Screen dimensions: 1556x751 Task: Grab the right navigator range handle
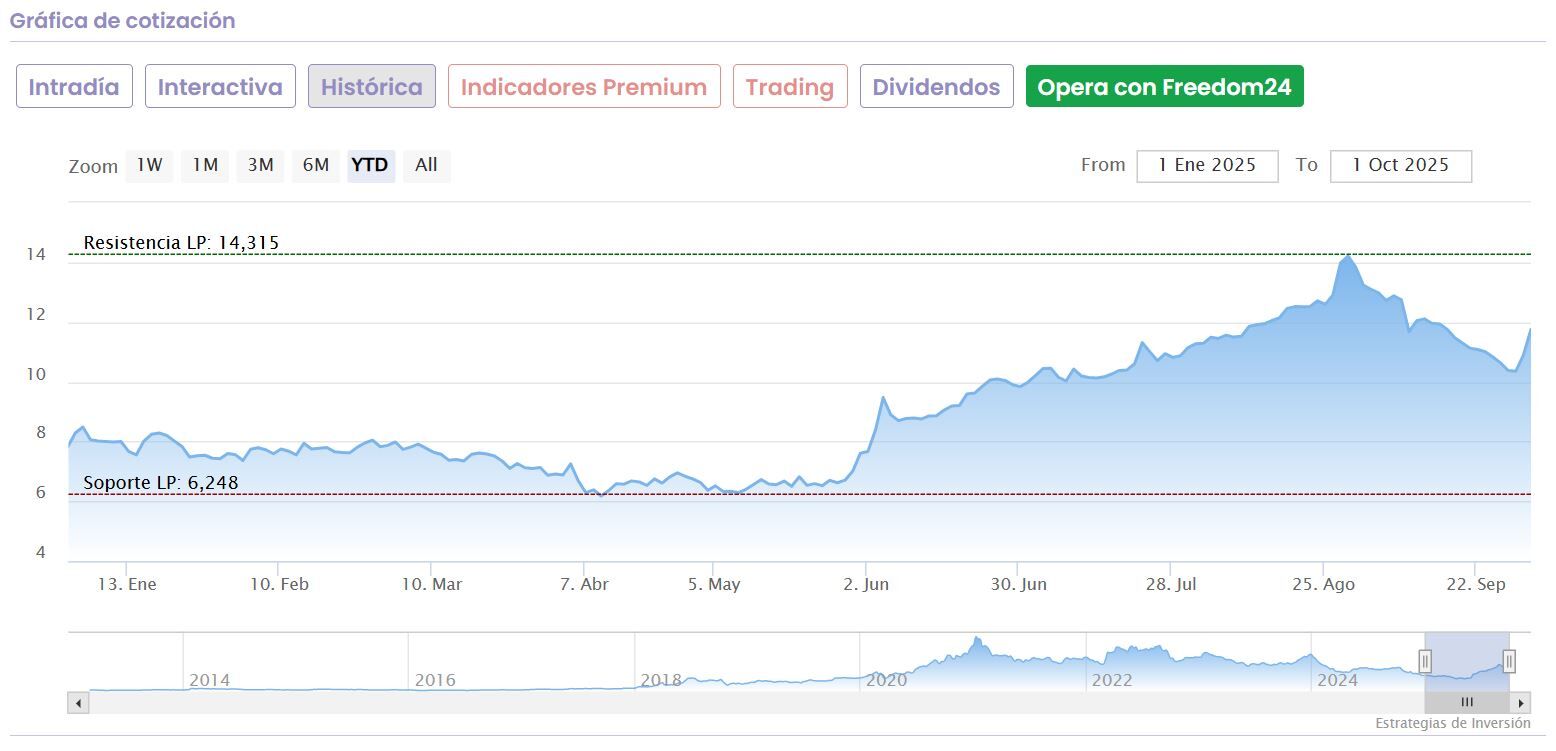click(1509, 661)
